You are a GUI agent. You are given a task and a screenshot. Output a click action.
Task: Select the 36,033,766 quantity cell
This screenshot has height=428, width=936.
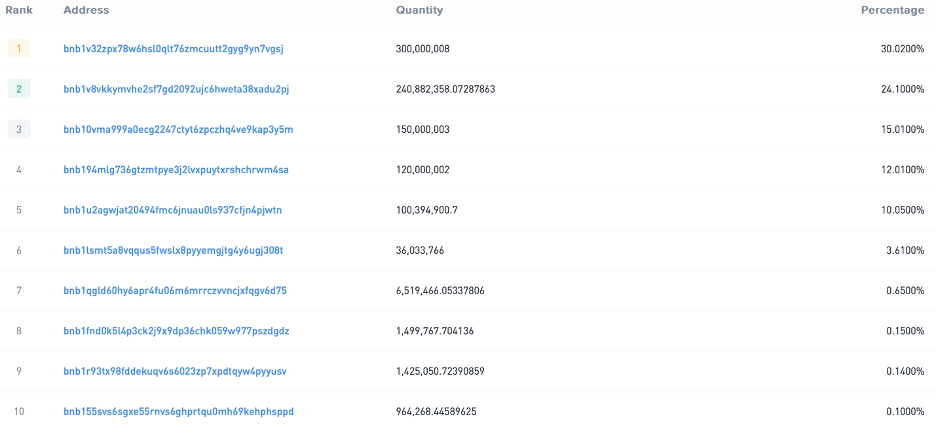(x=420, y=250)
